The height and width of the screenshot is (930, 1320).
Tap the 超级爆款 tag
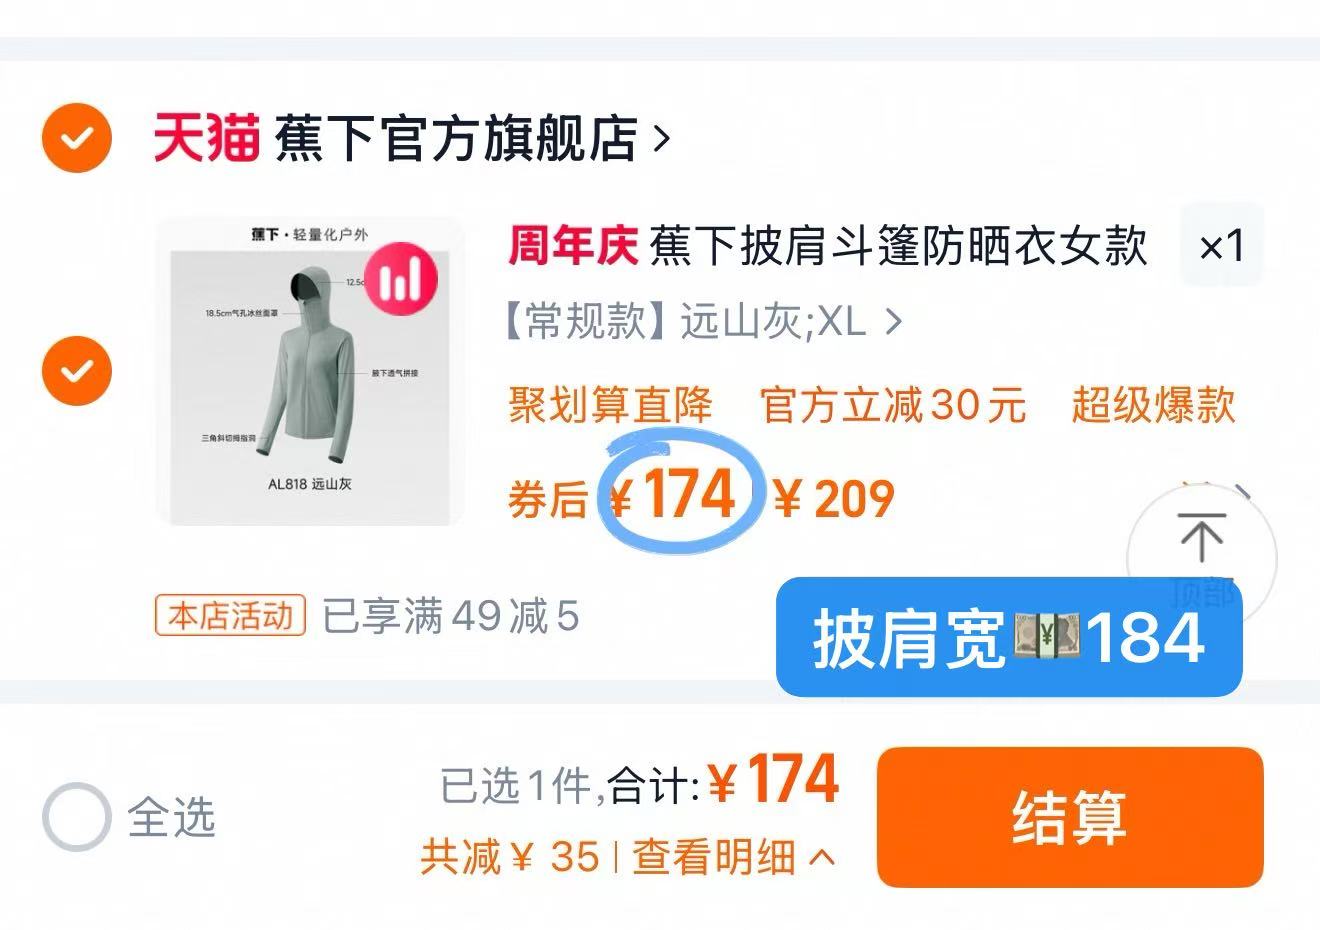click(x=1154, y=405)
